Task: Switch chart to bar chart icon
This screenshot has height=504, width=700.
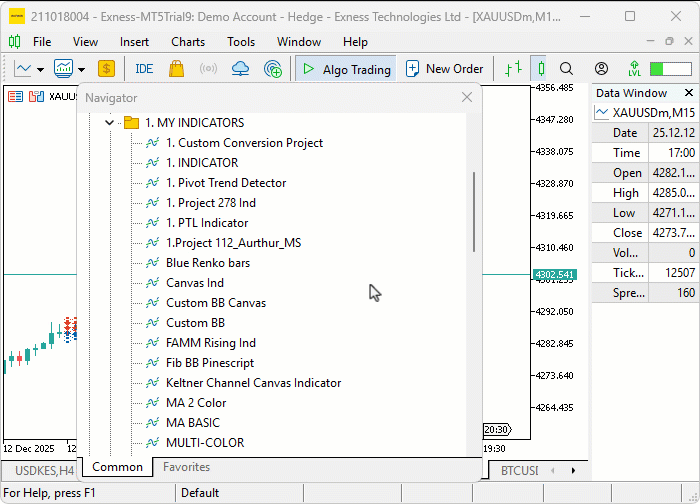Action: coord(513,69)
